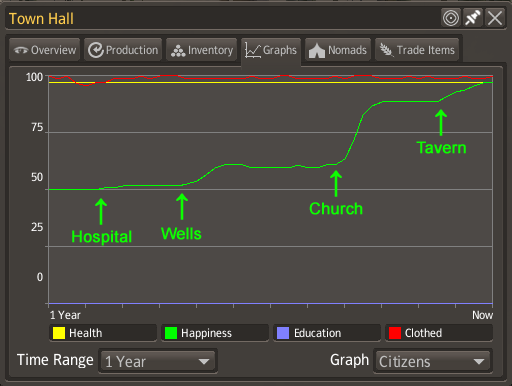The image size is (512, 386).
Task: Toggle the Happiness graph line
Action: (215, 333)
